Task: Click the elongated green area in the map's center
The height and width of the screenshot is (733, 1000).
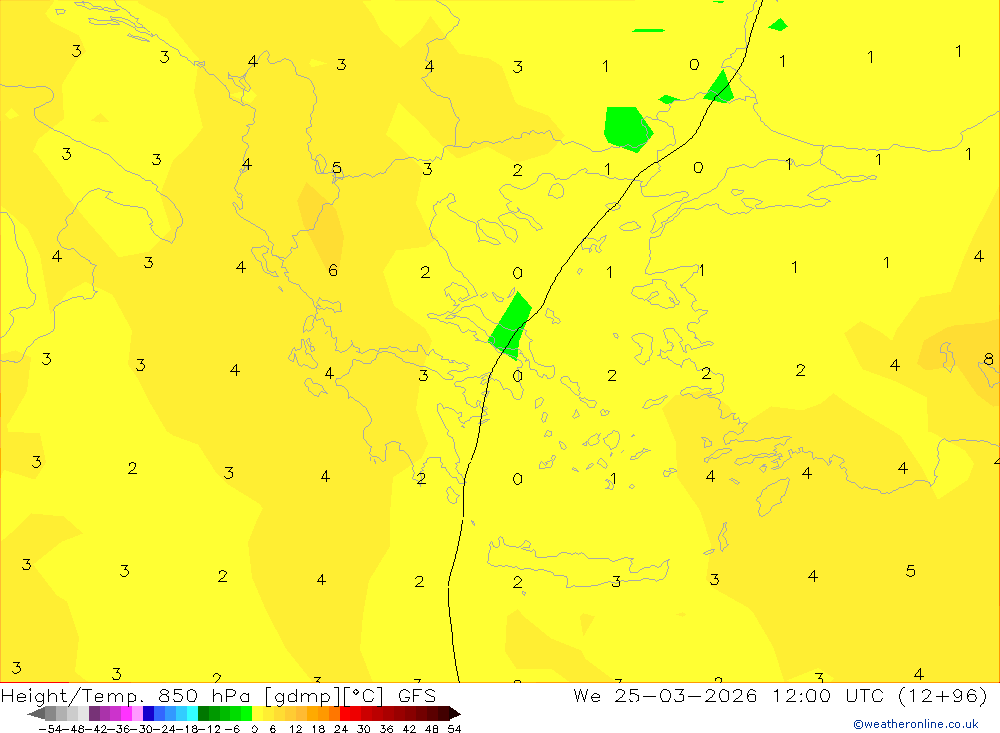Action: click(511, 325)
